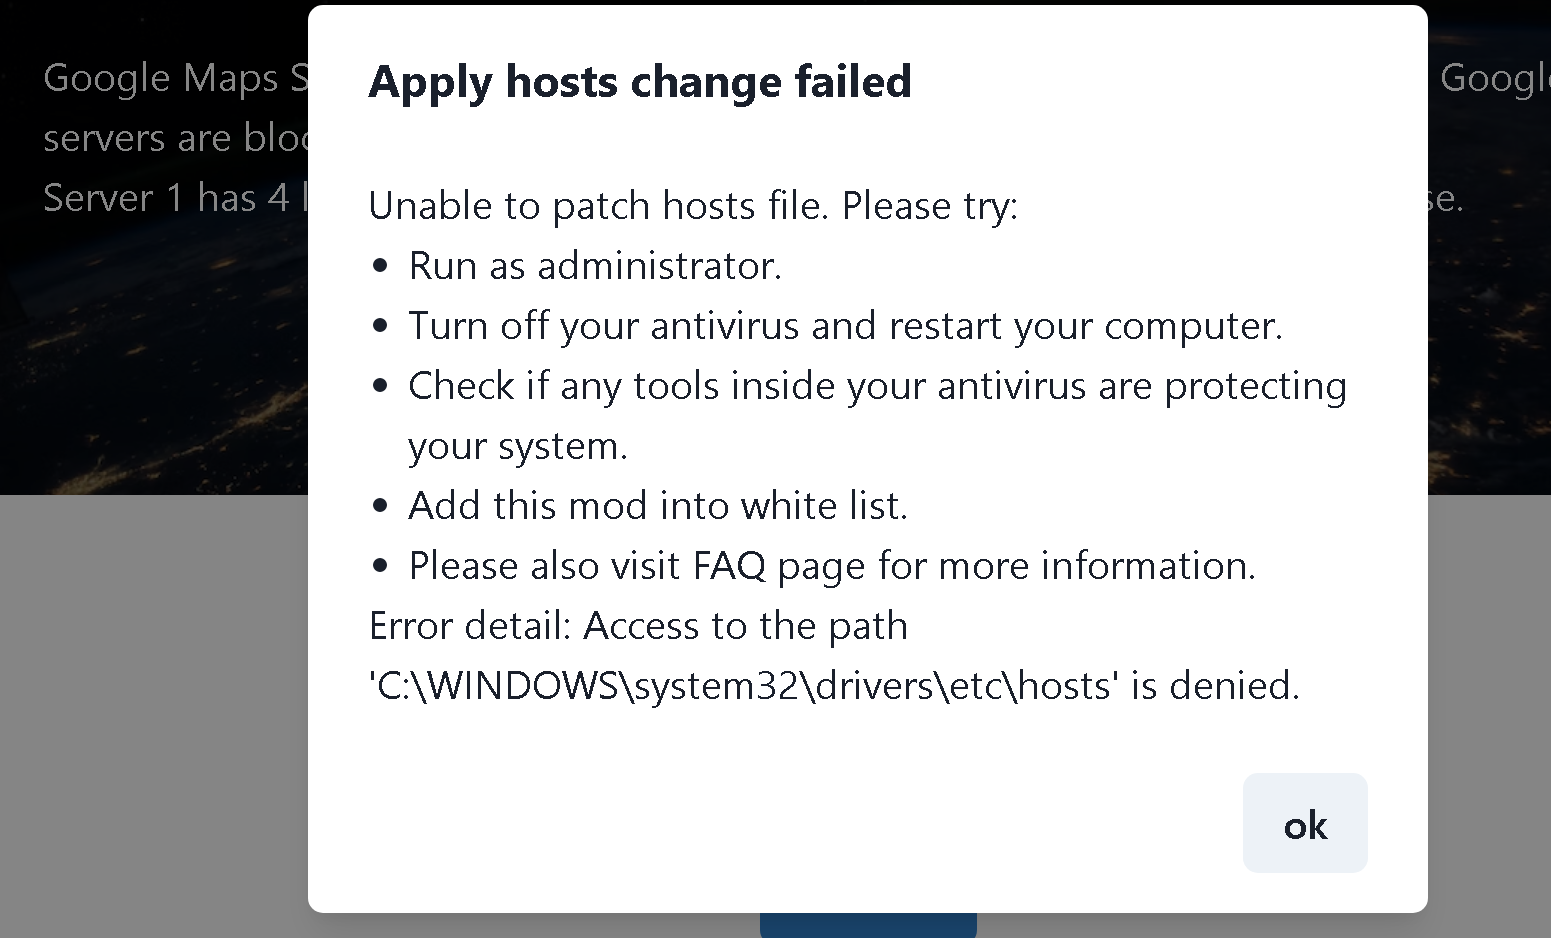Click the antivirus restart suggestion text
This screenshot has height=938, width=1551.
pos(846,325)
